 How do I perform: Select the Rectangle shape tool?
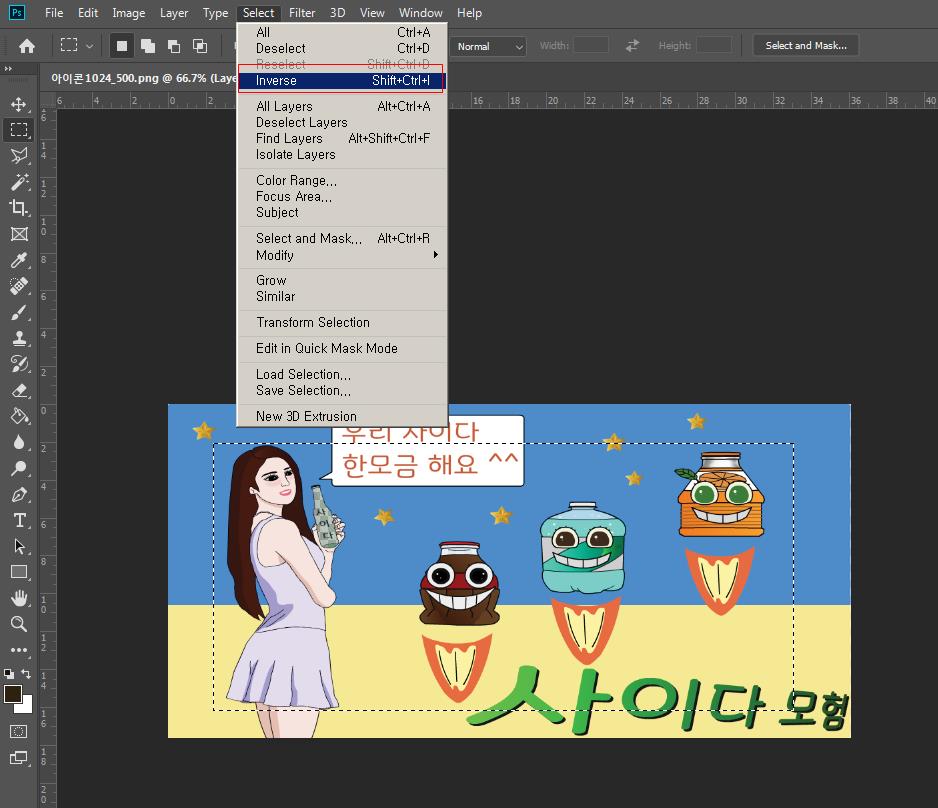(x=19, y=572)
